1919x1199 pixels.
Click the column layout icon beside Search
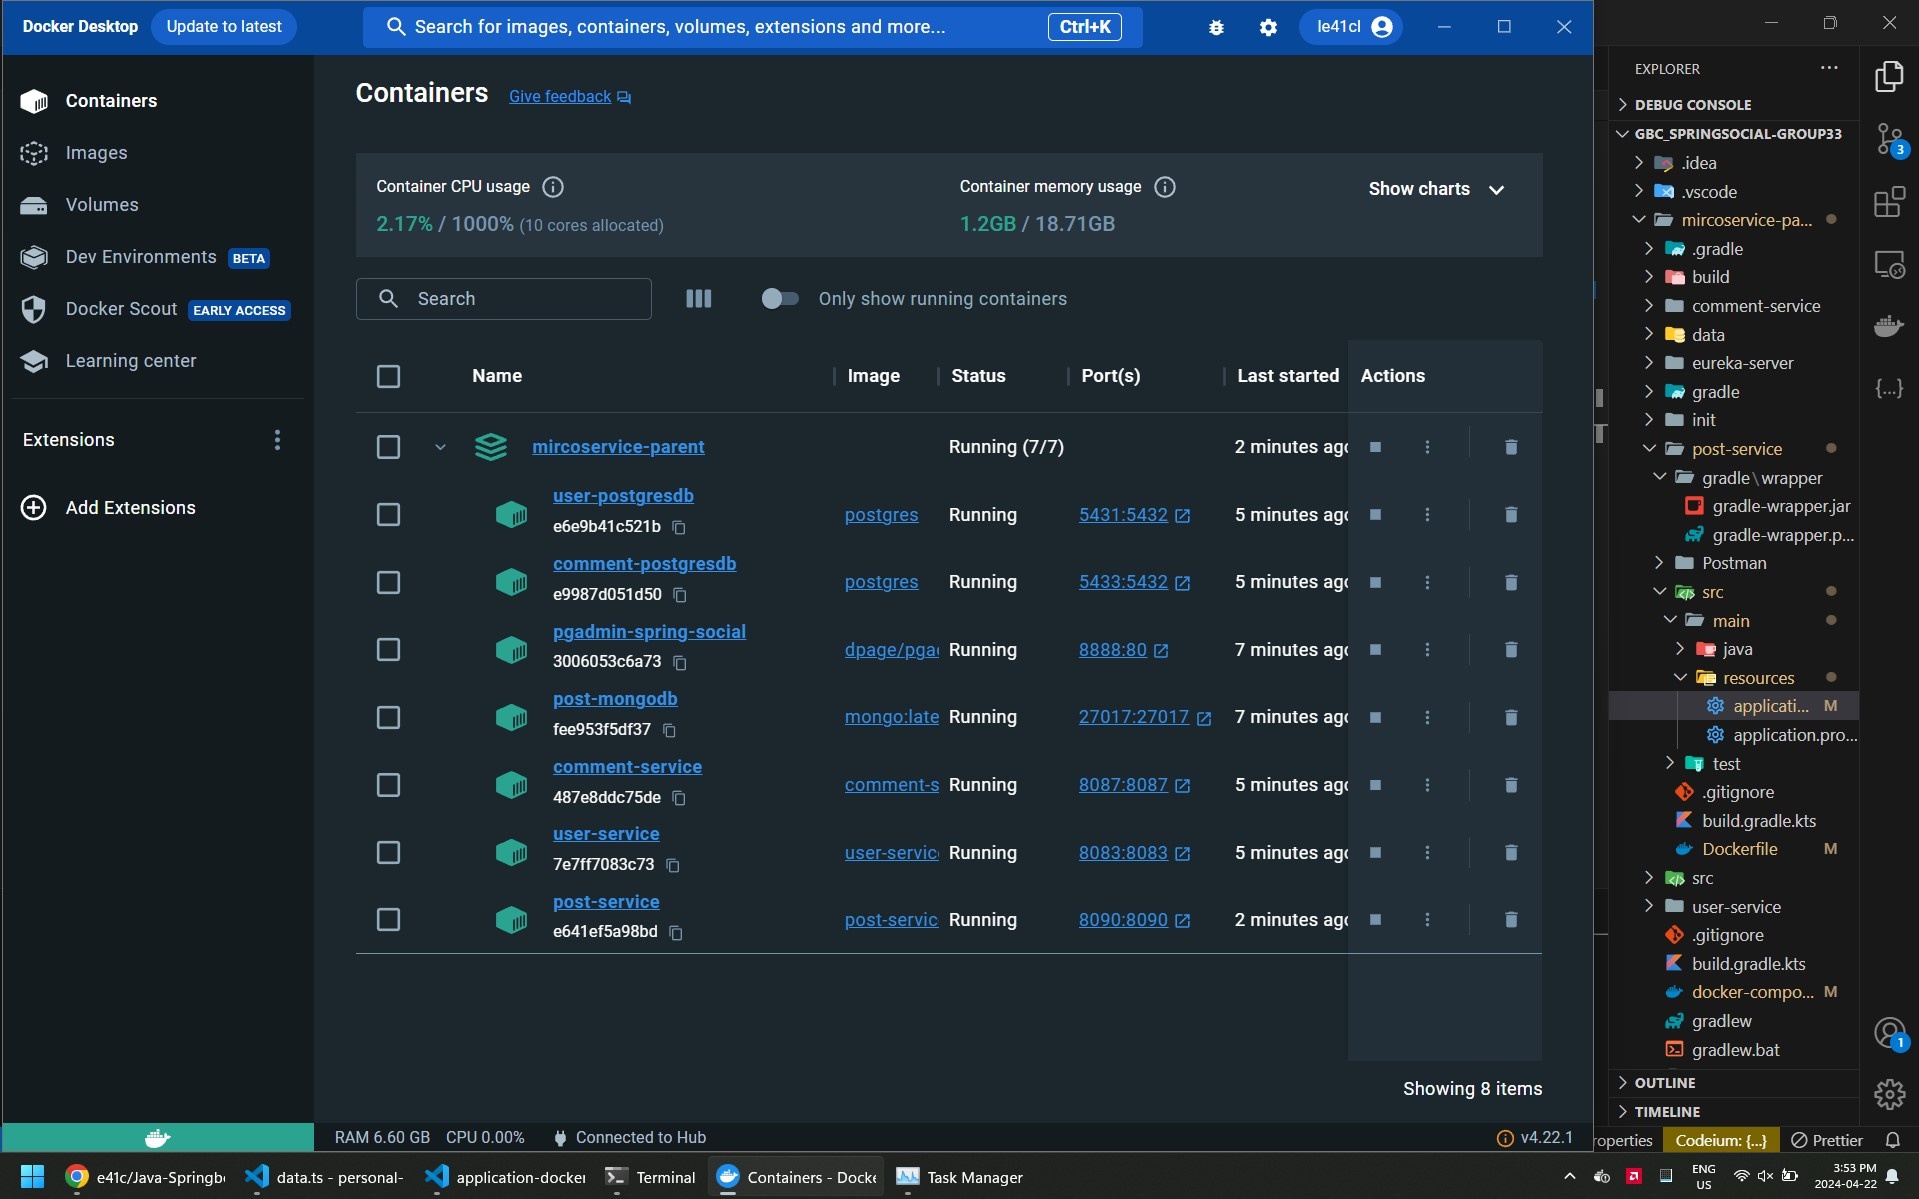pos(698,298)
